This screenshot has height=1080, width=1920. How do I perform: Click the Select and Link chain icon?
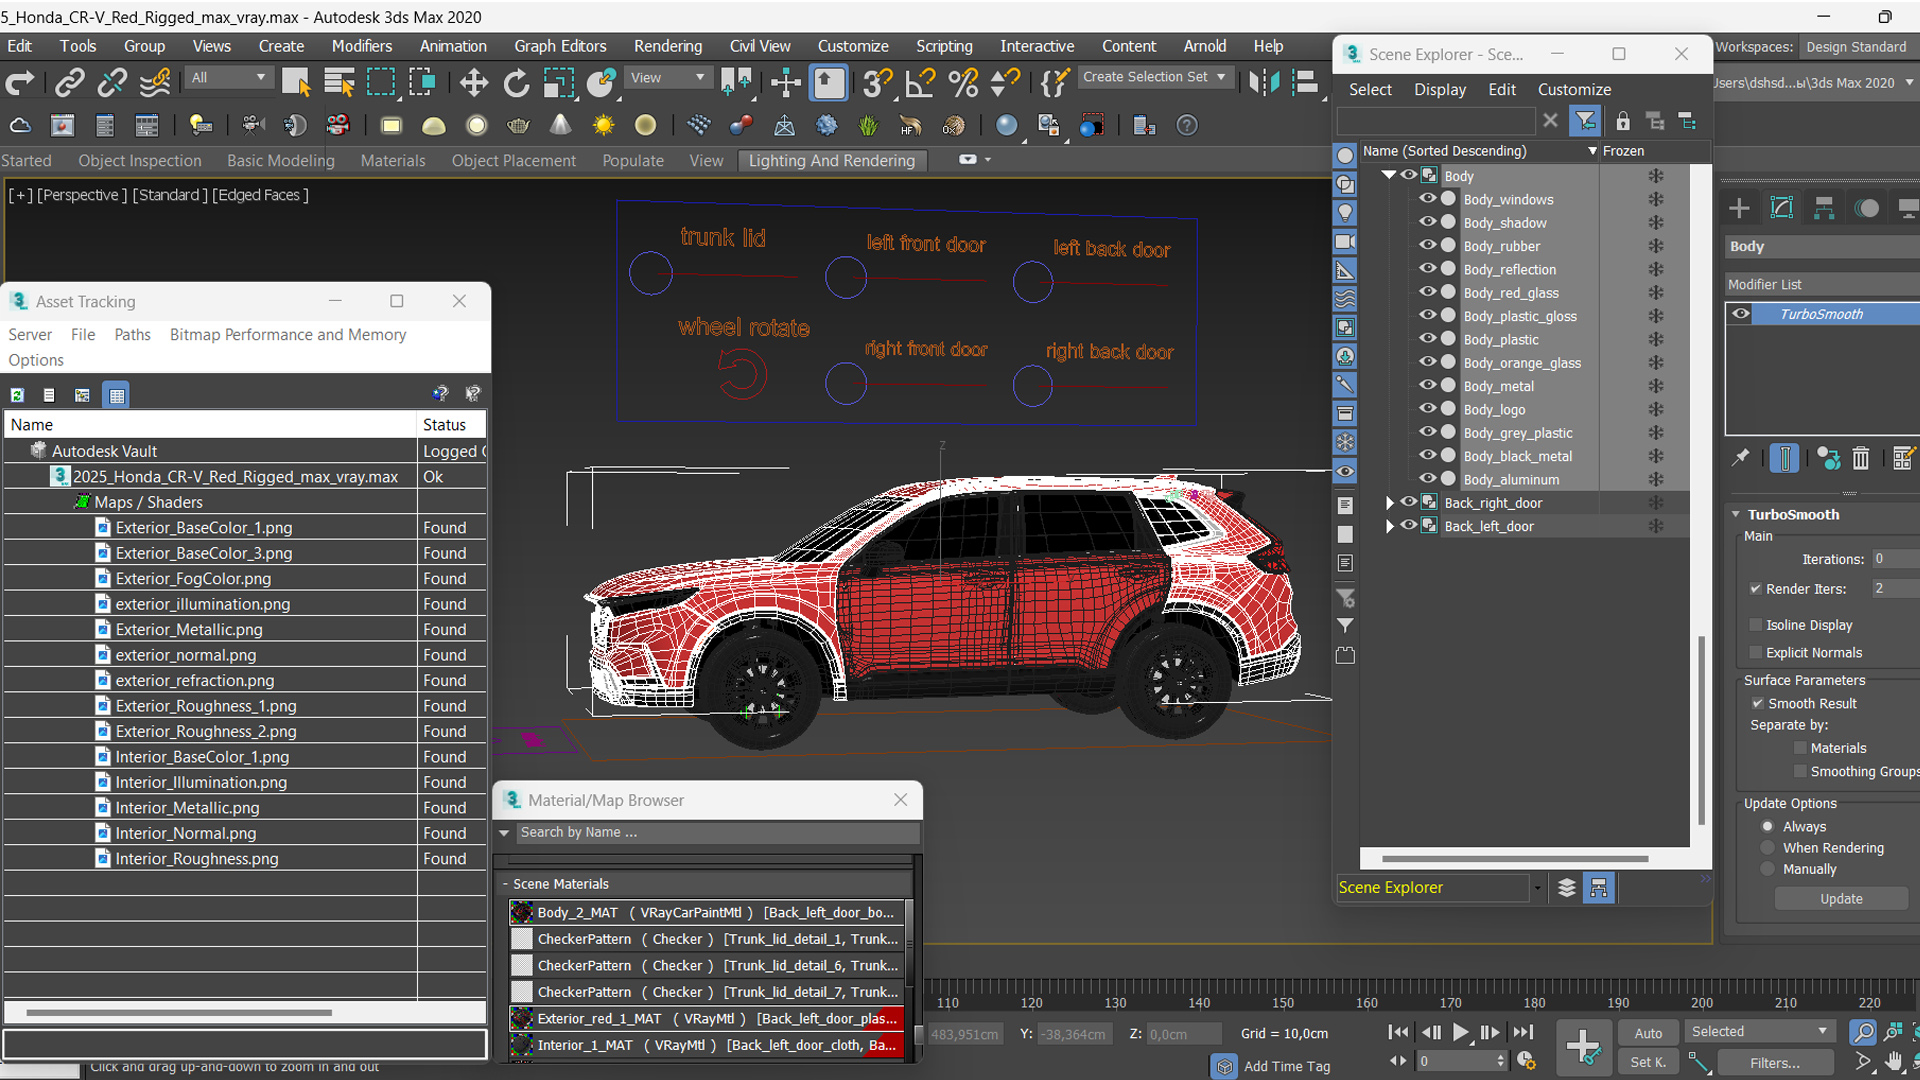[x=69, y=83]
